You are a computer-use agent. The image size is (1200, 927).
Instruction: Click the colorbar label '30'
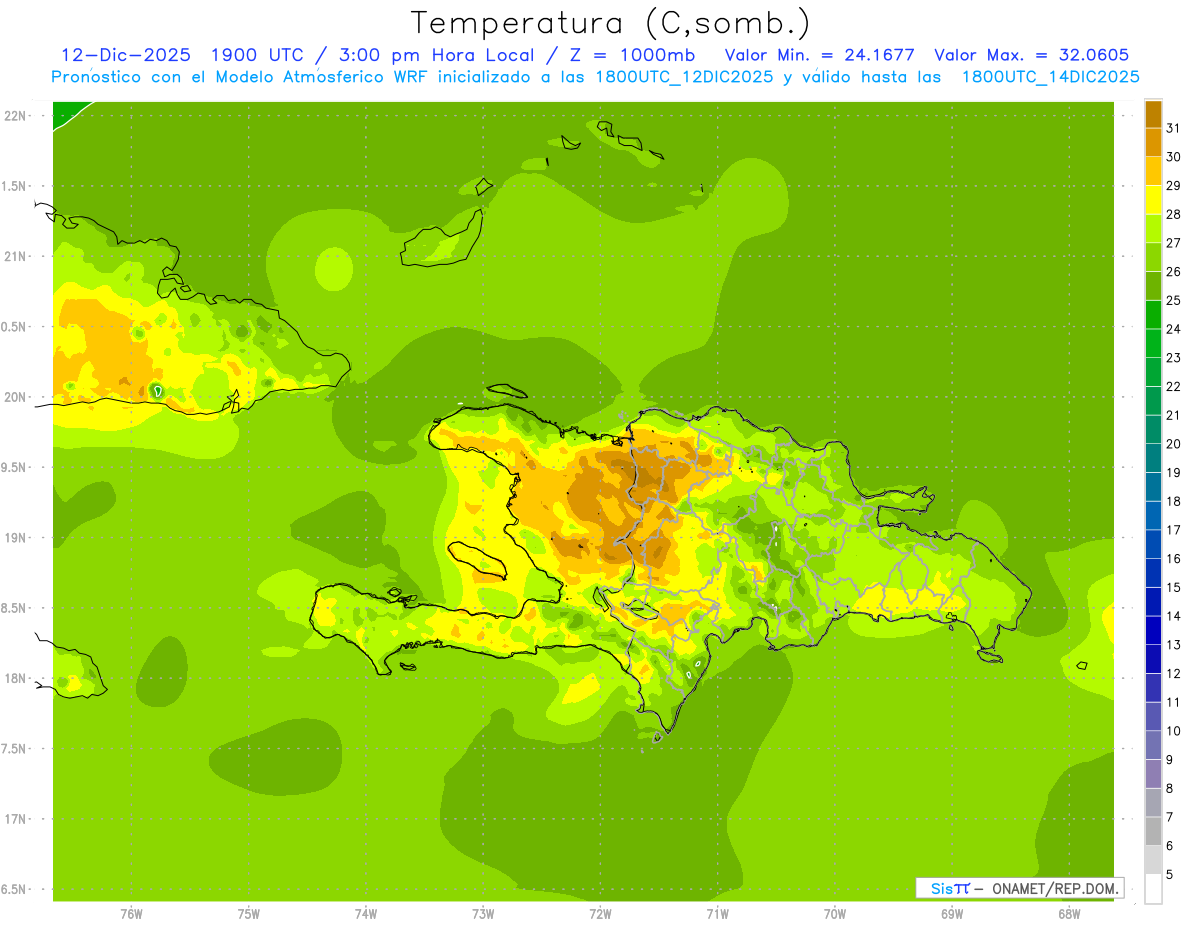pyautogui.click(x=1174, y=156)
